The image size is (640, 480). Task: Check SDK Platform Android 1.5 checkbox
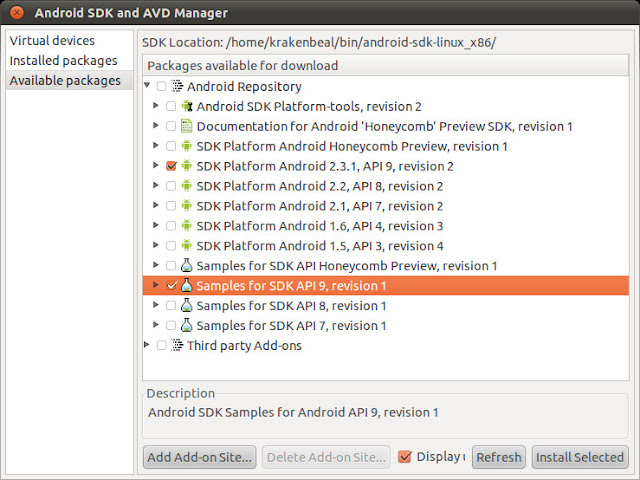pyautogui.click(x=171, y=246)
